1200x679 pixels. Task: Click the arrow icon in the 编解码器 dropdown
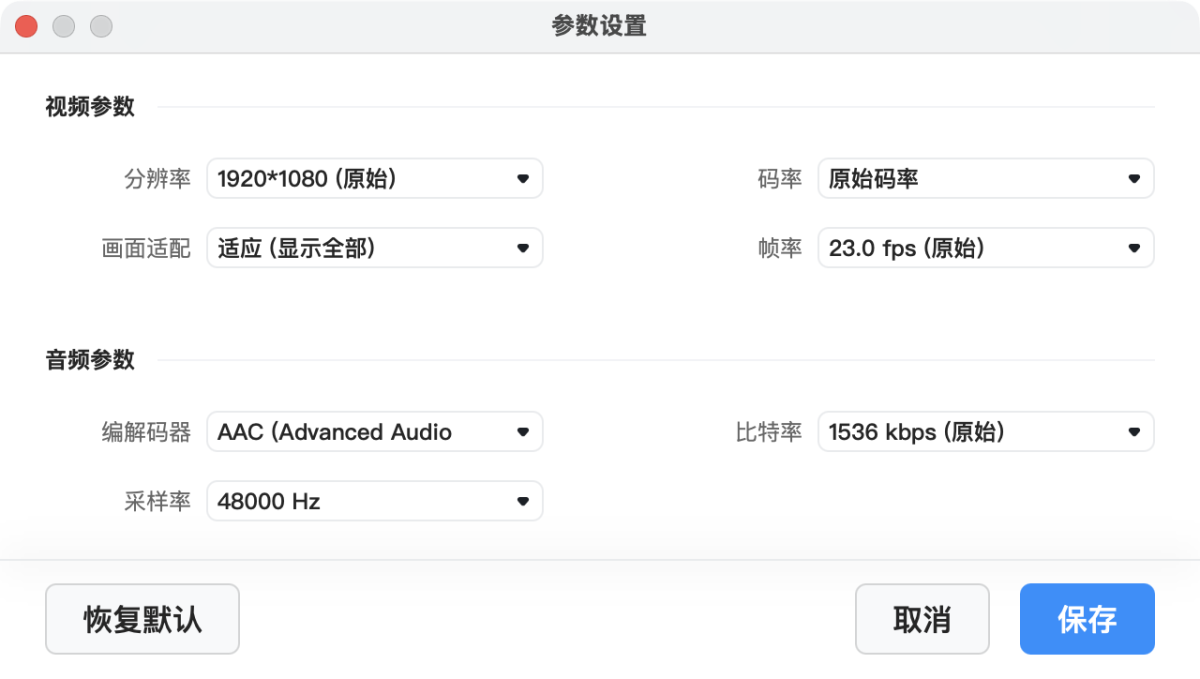[x=522, y=432]
